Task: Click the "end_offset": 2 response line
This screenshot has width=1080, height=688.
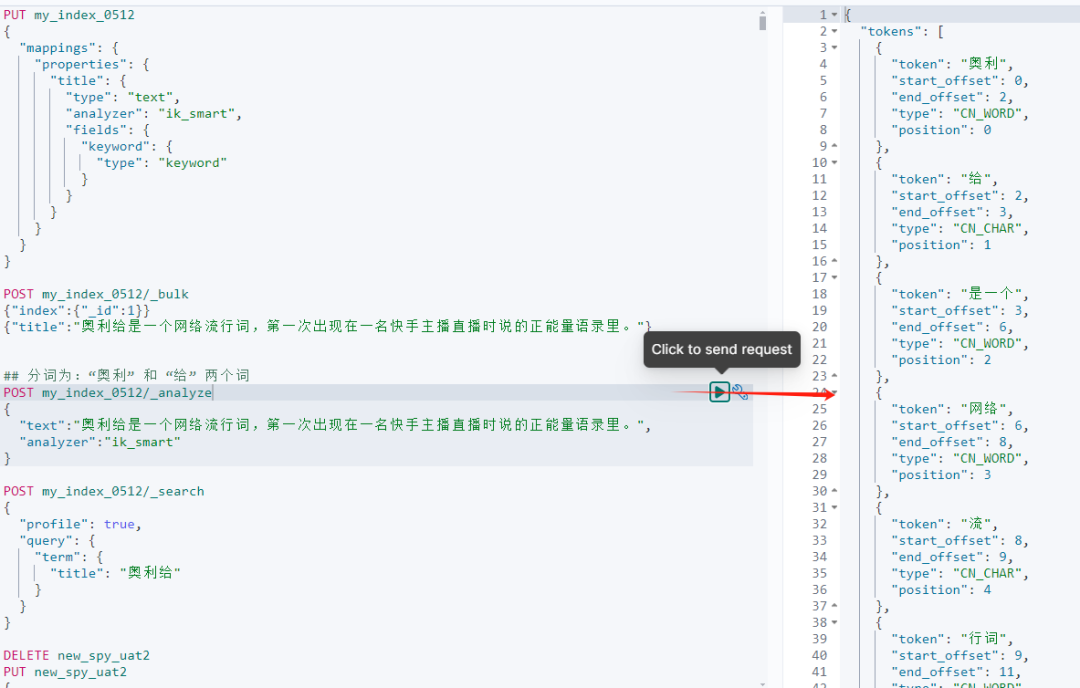Action: [x=952, y=97]
